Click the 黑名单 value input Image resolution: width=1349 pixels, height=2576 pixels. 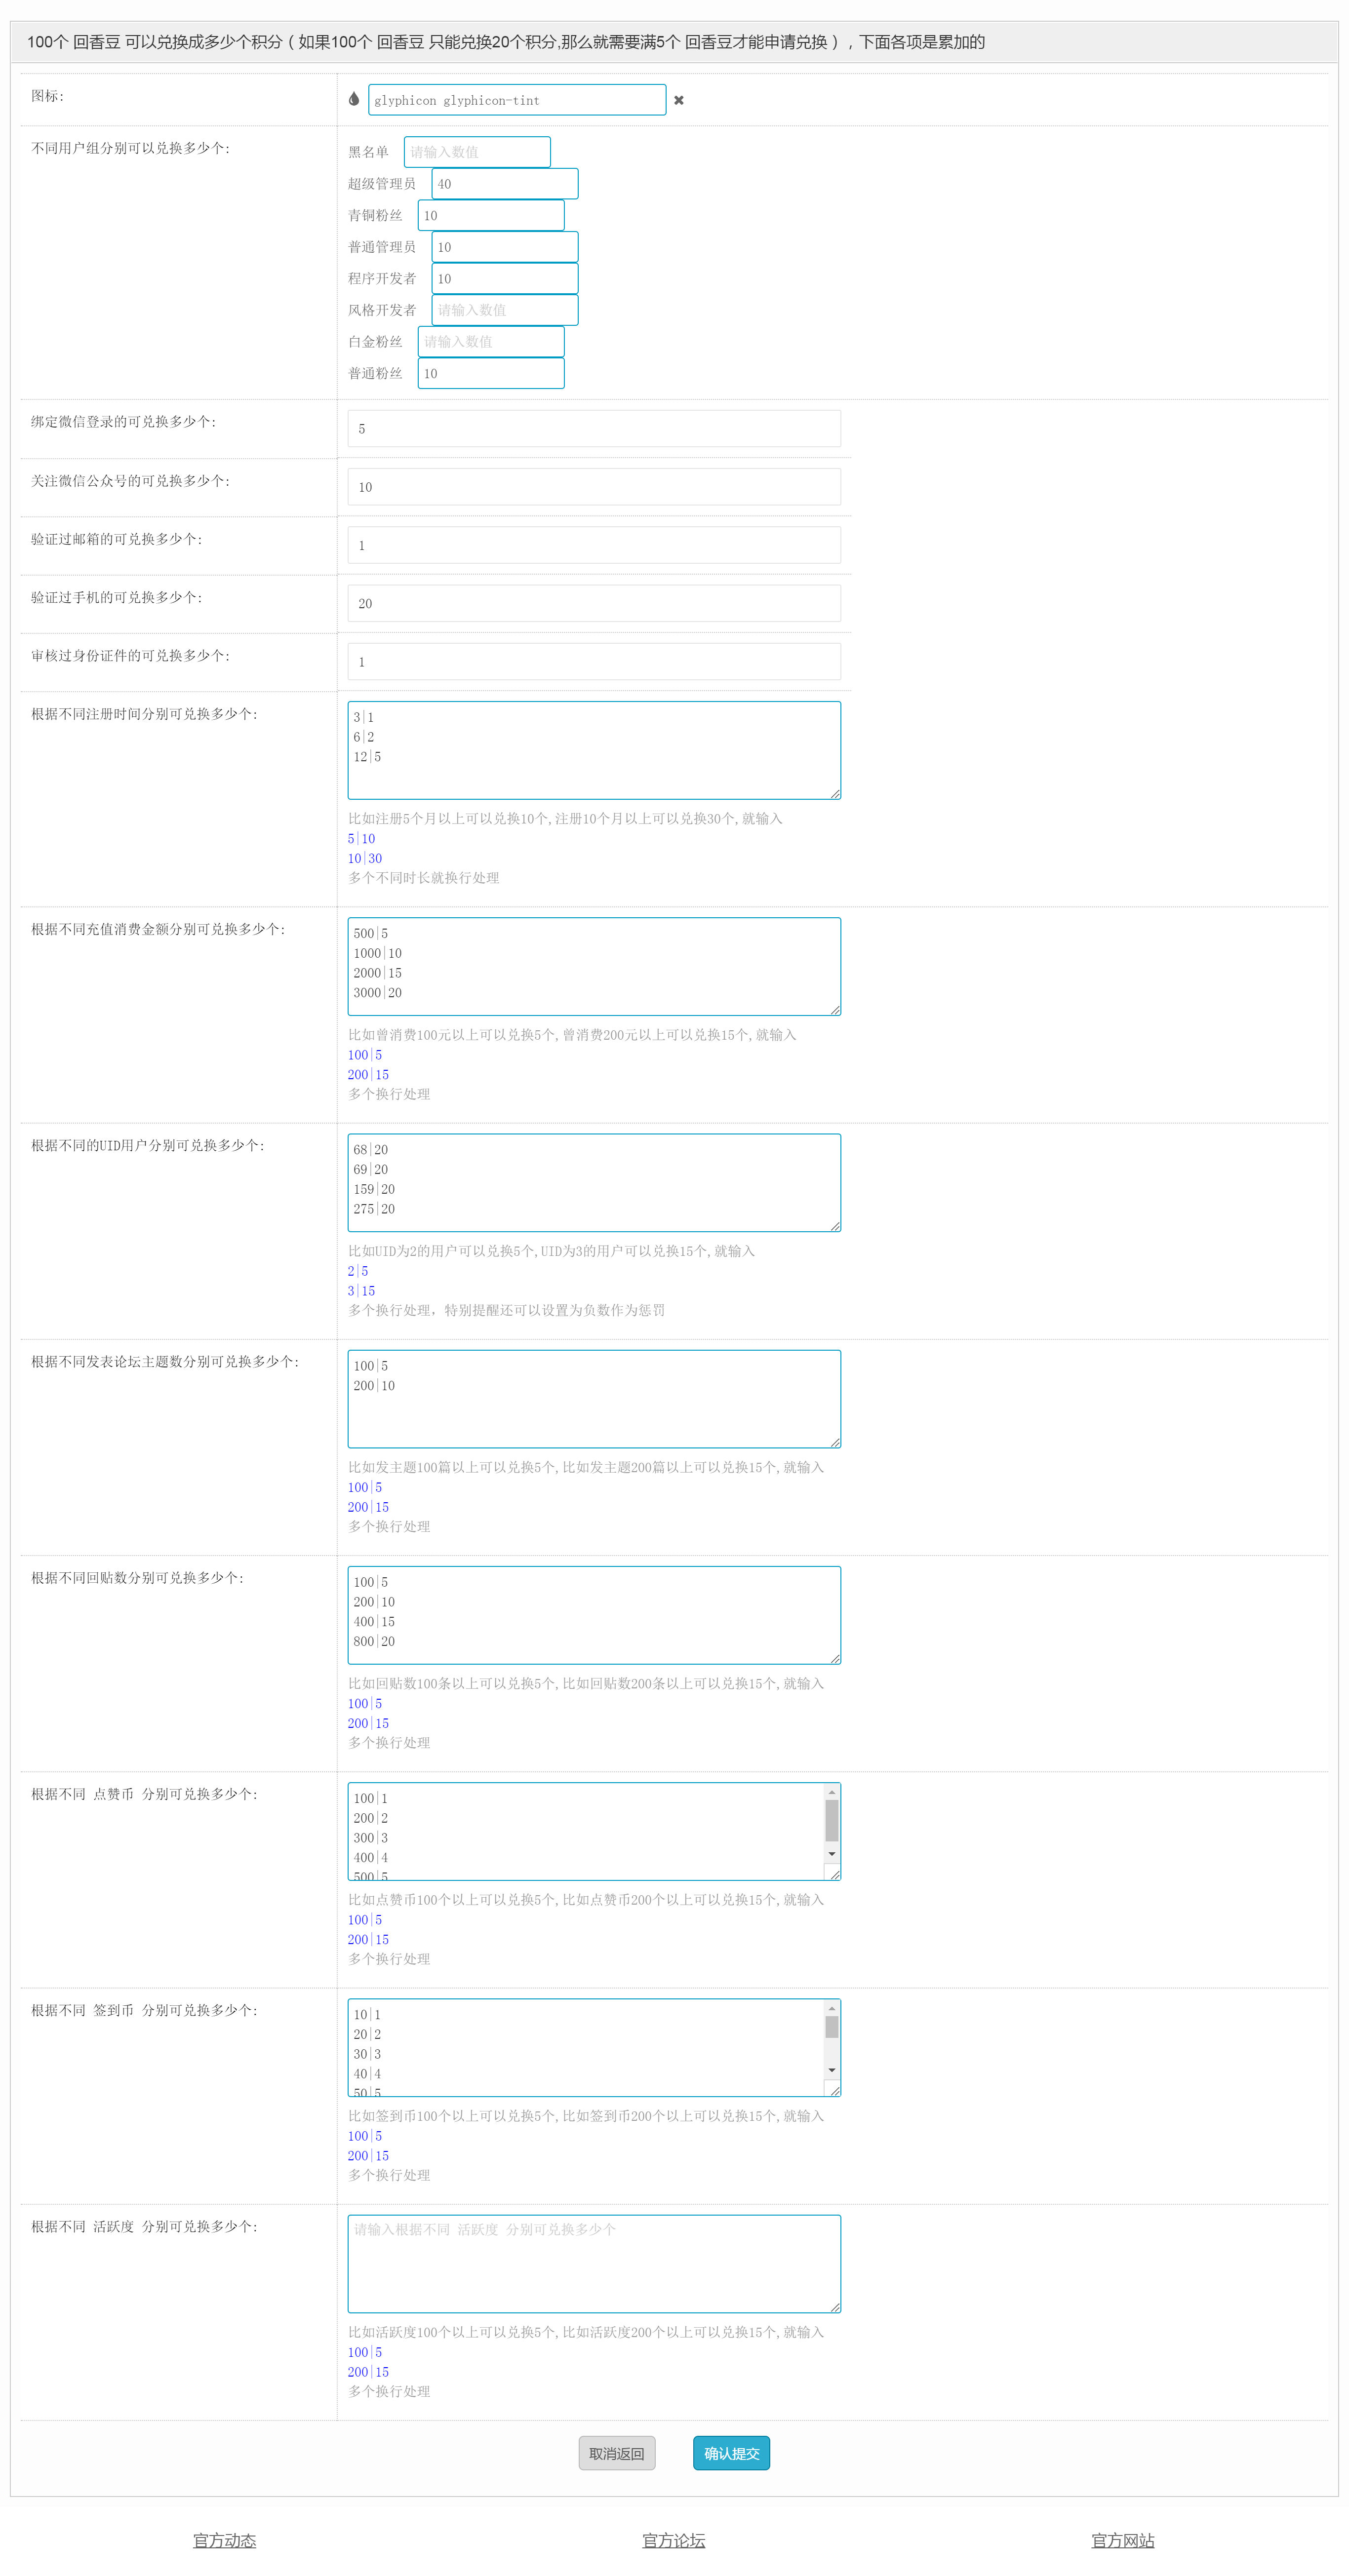(477, 152)
